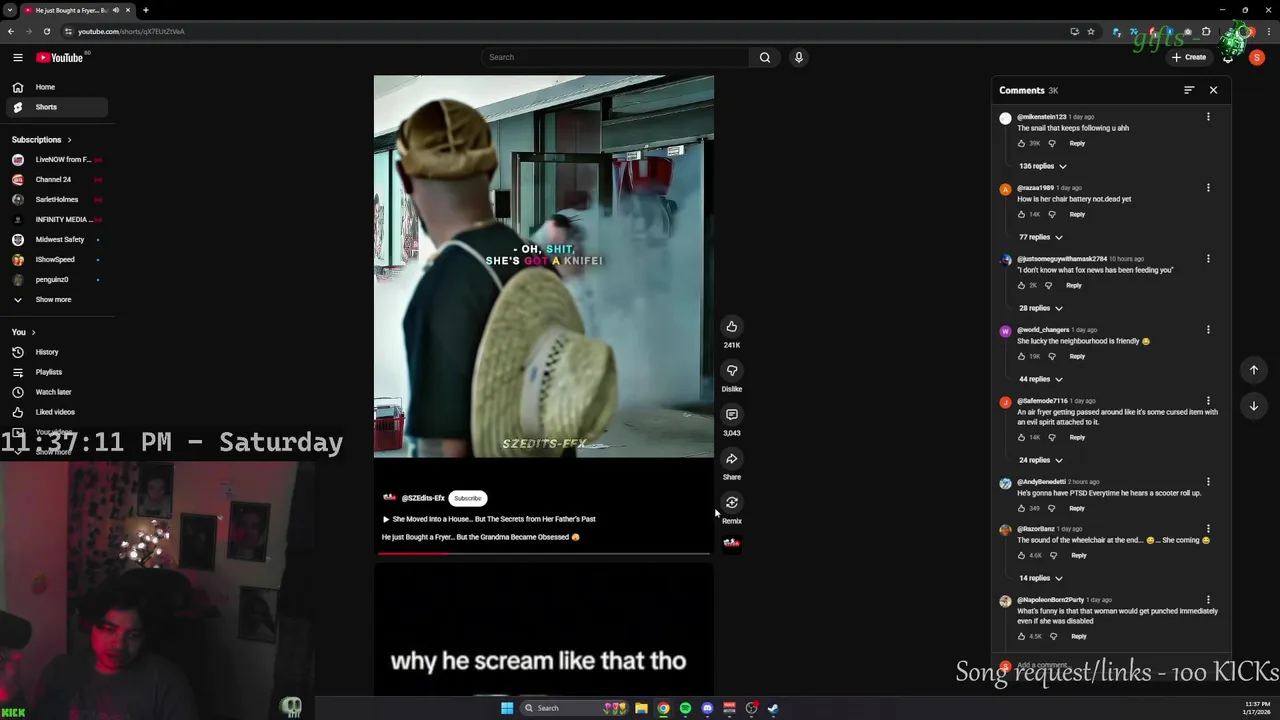Open Spotify from the taskbar
The height and width of the screenshot is (720, 1280).
click(685, 708)
